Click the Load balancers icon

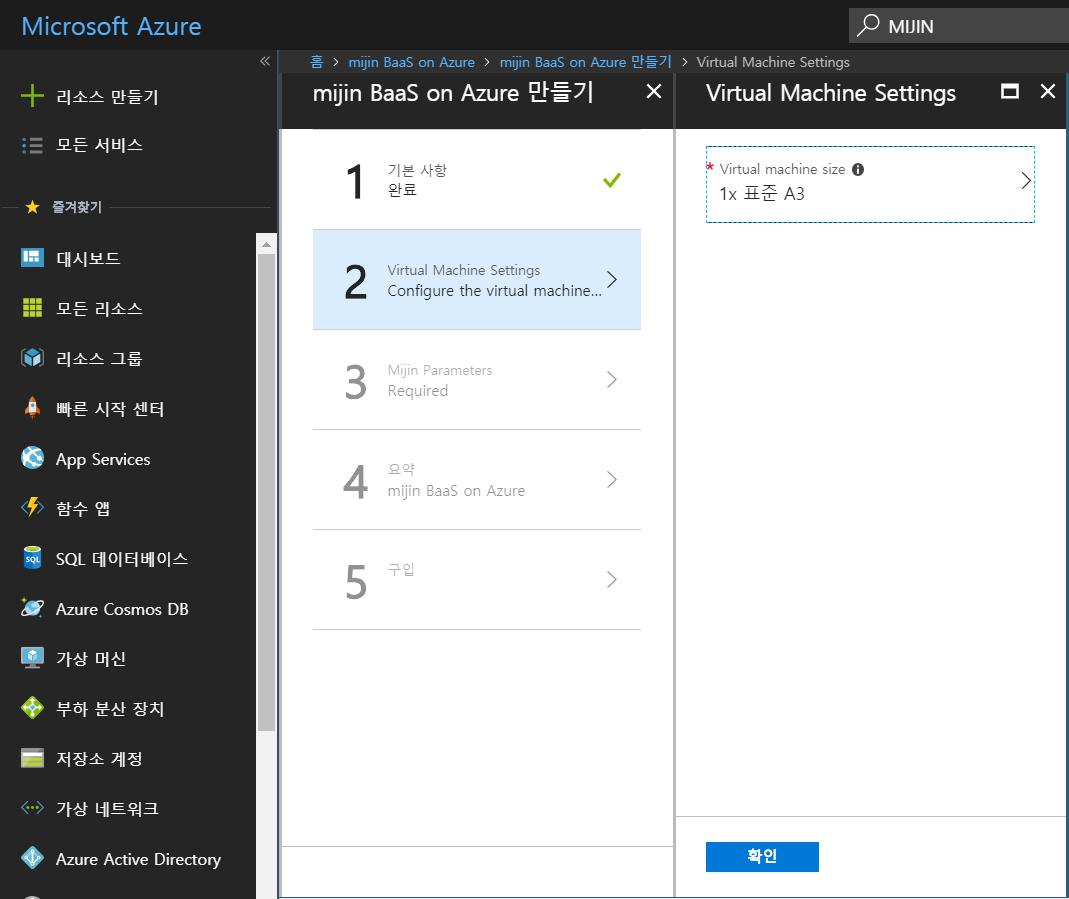tap(32, 708)
